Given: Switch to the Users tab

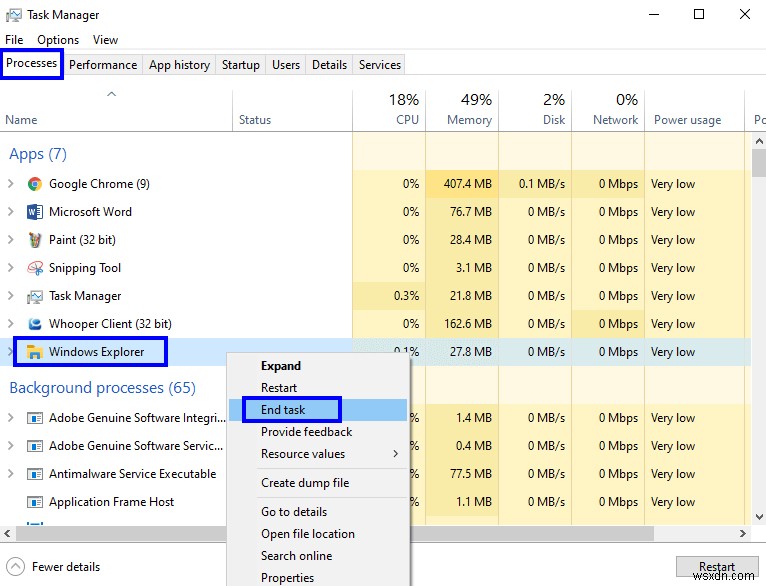Looking at the screenshot, I should point(286,65).
